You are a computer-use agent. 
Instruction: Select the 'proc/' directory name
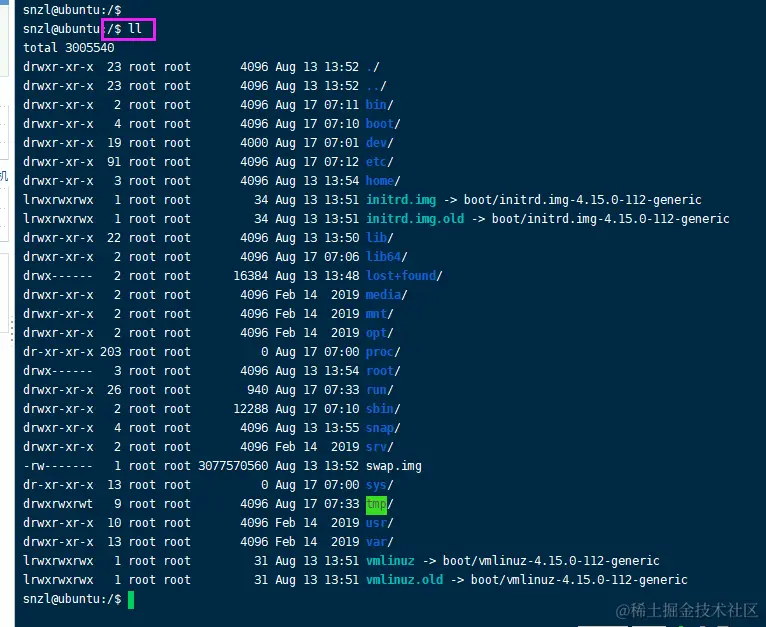coord(383,352)
